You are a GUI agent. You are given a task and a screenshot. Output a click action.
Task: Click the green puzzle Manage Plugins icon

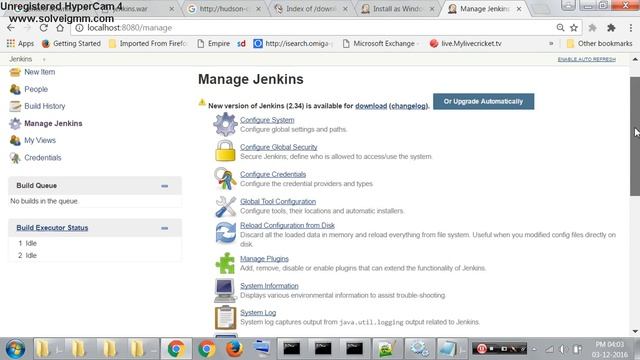tap(225, 263)
